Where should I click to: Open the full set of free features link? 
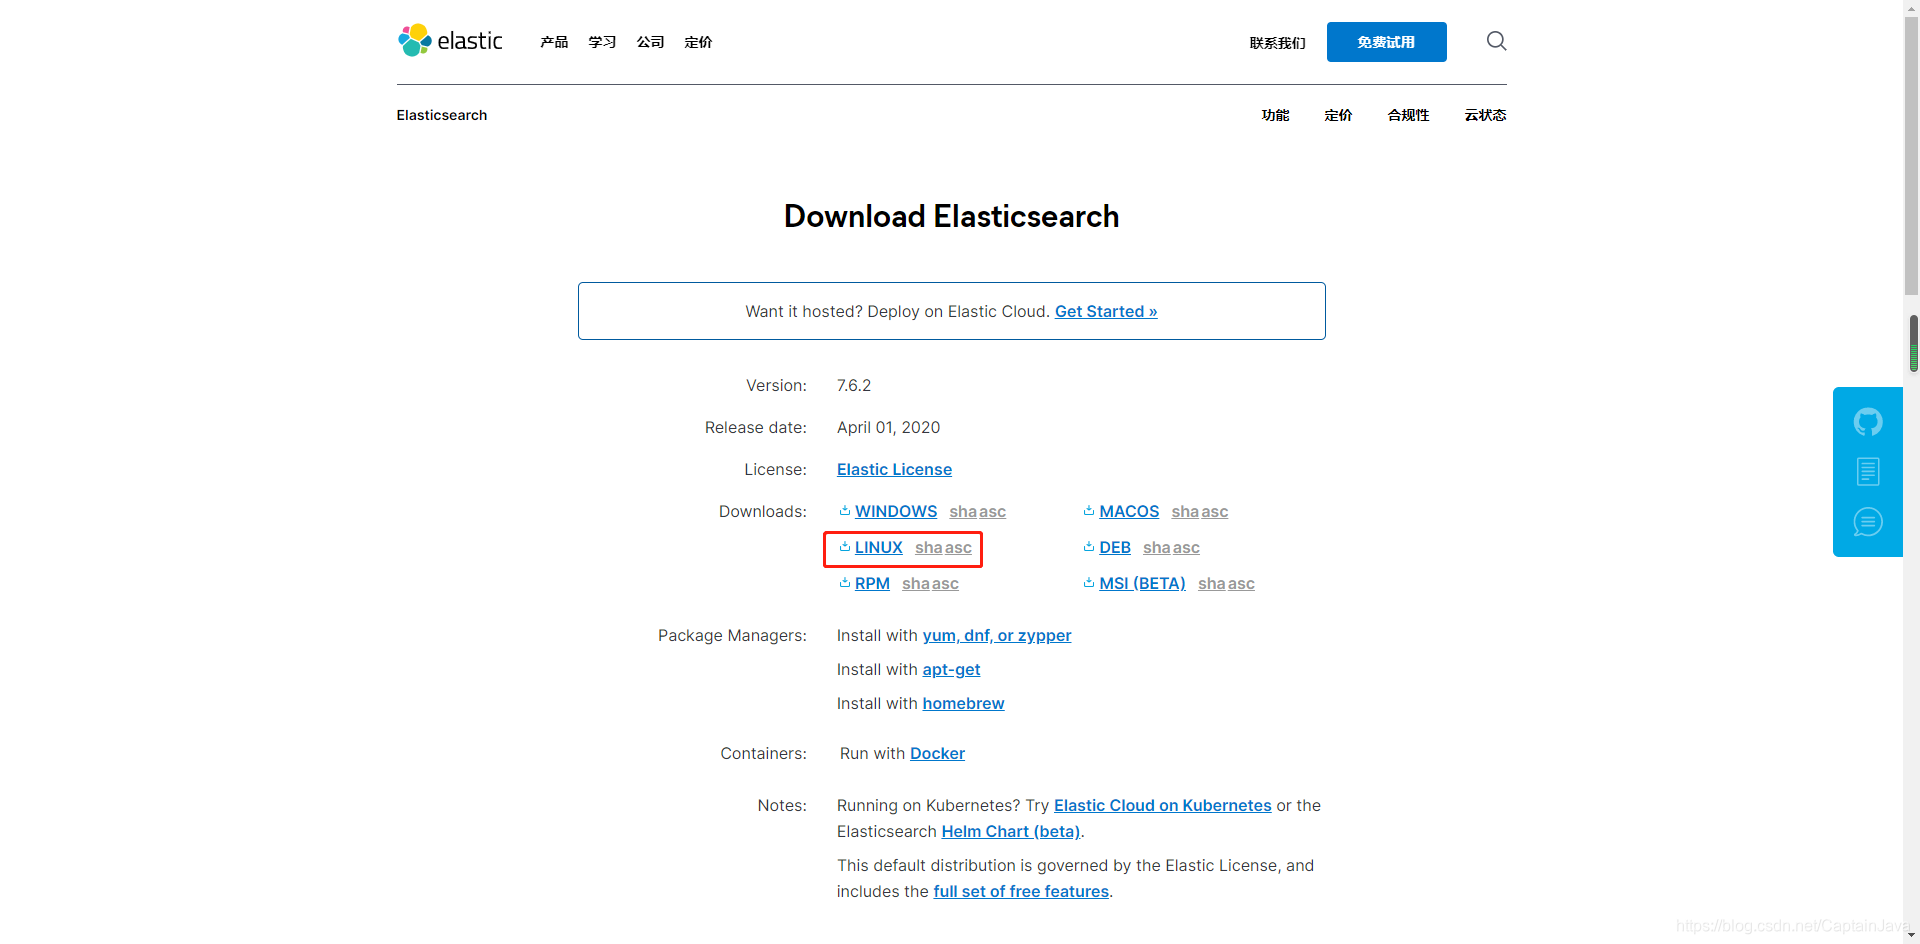[1021, 891]
